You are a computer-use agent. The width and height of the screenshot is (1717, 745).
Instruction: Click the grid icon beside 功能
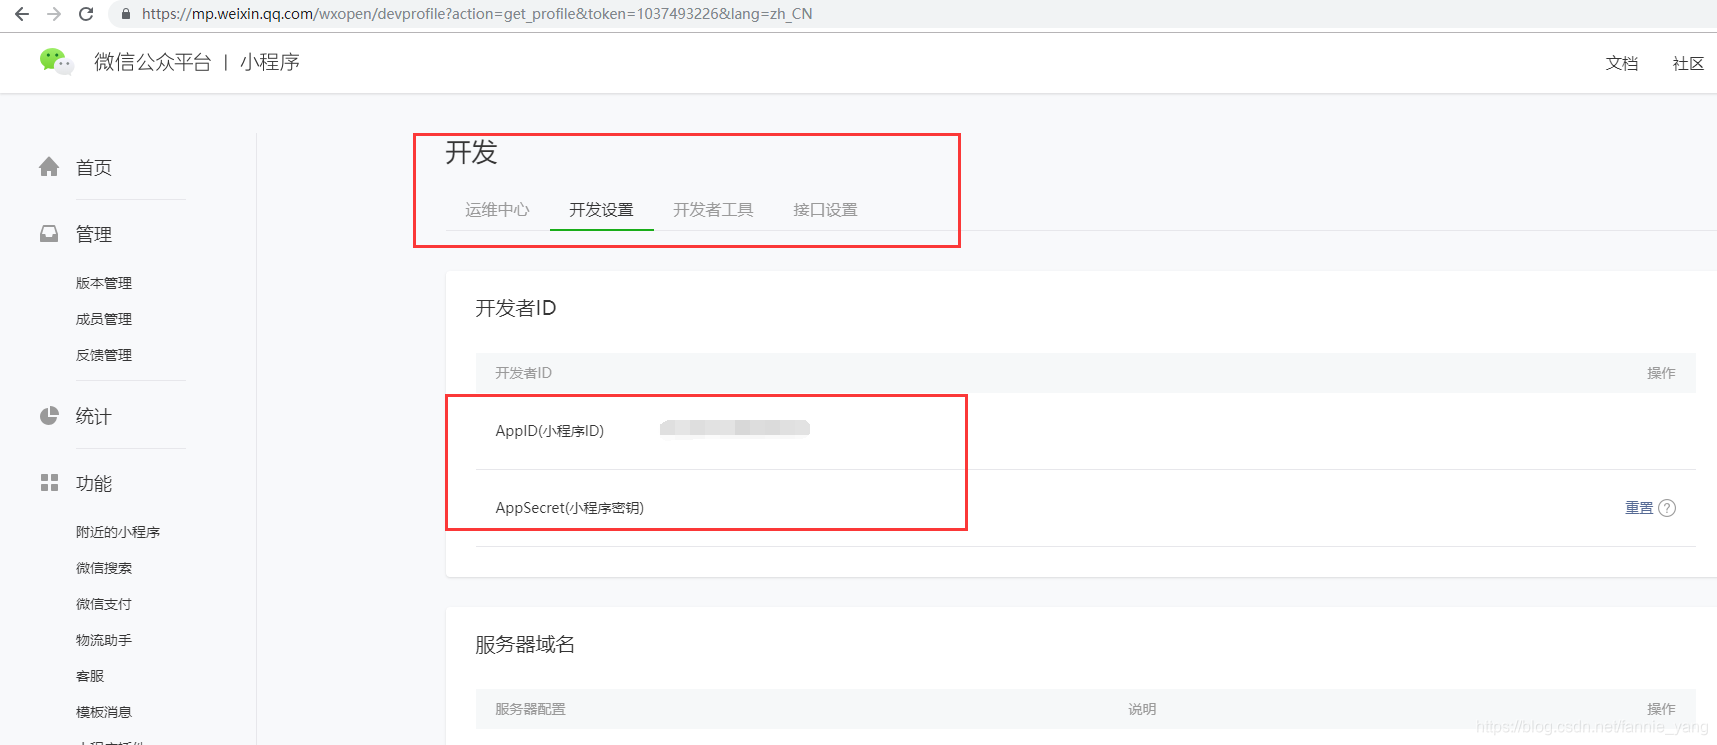point(49,483)
